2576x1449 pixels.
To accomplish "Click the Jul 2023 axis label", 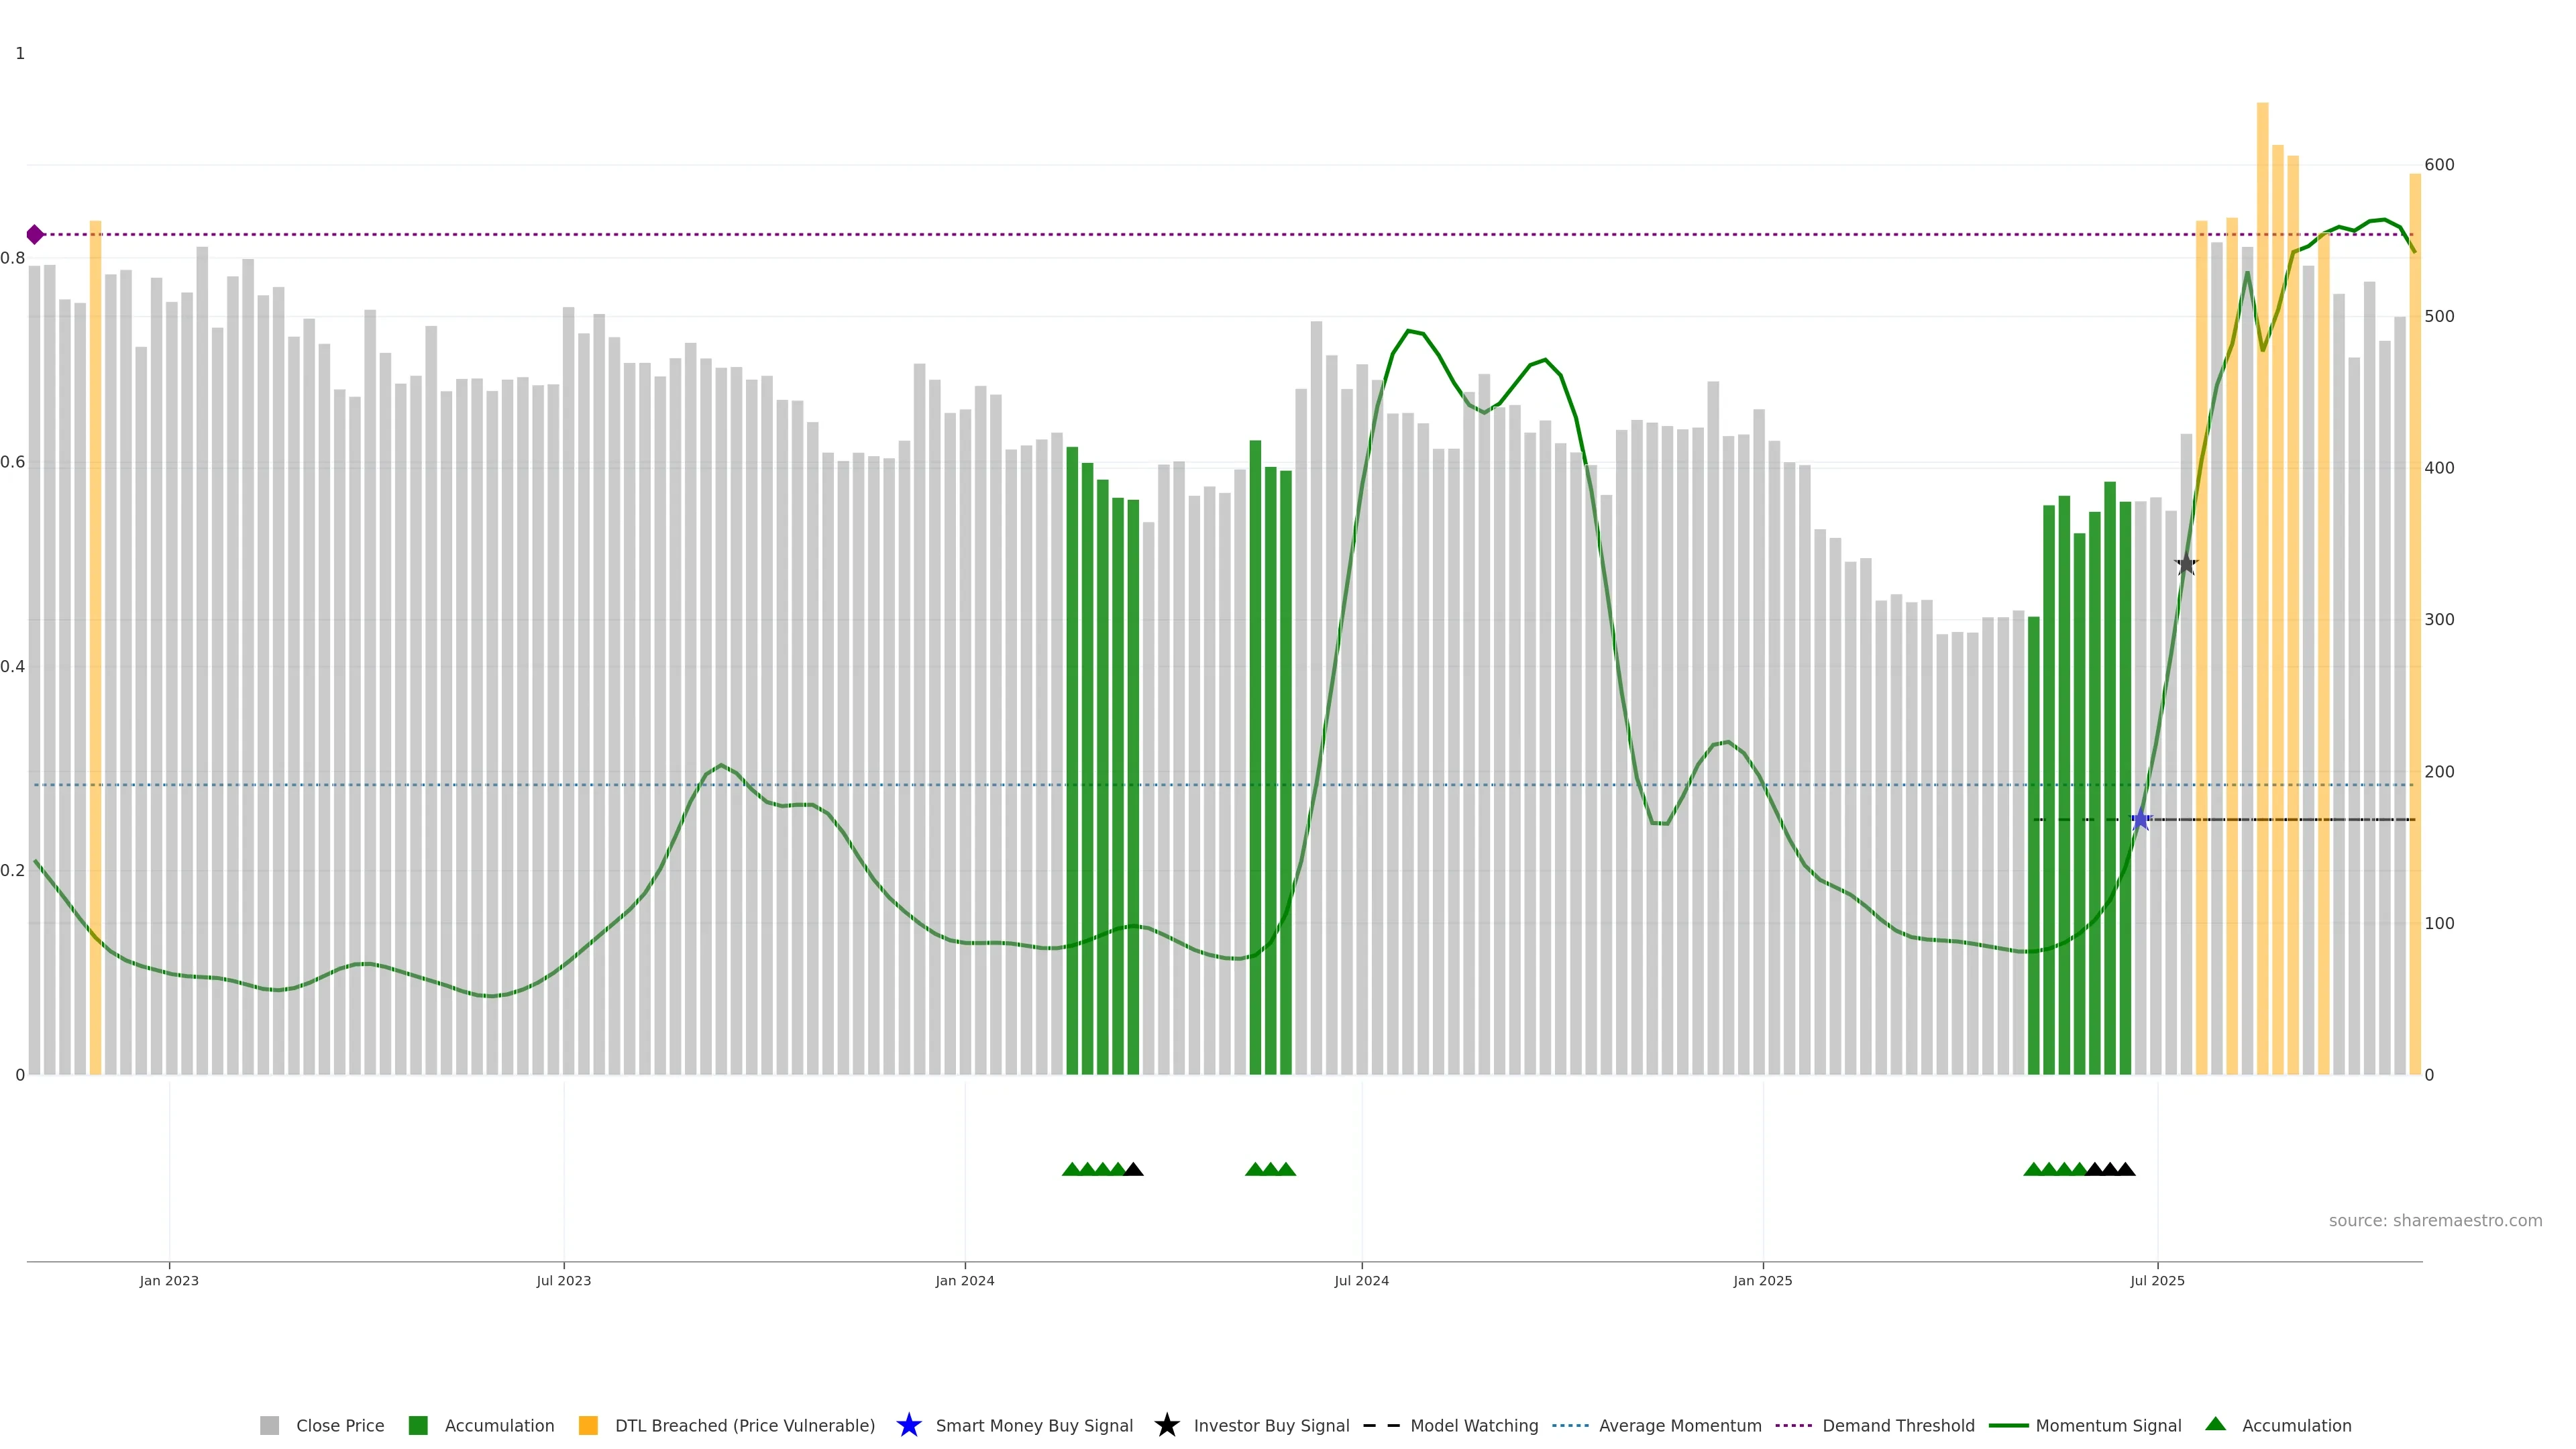I will (x=563, y=1281).
